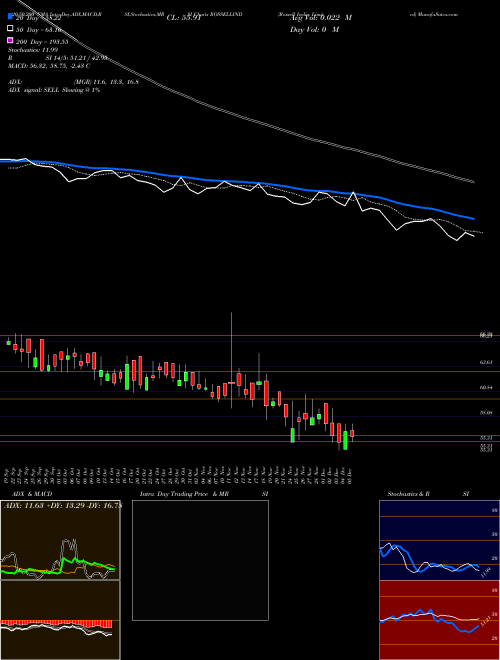
Task: Select the (MGR) 11.6, 13.3, 16.8 values
Action: 106,82
